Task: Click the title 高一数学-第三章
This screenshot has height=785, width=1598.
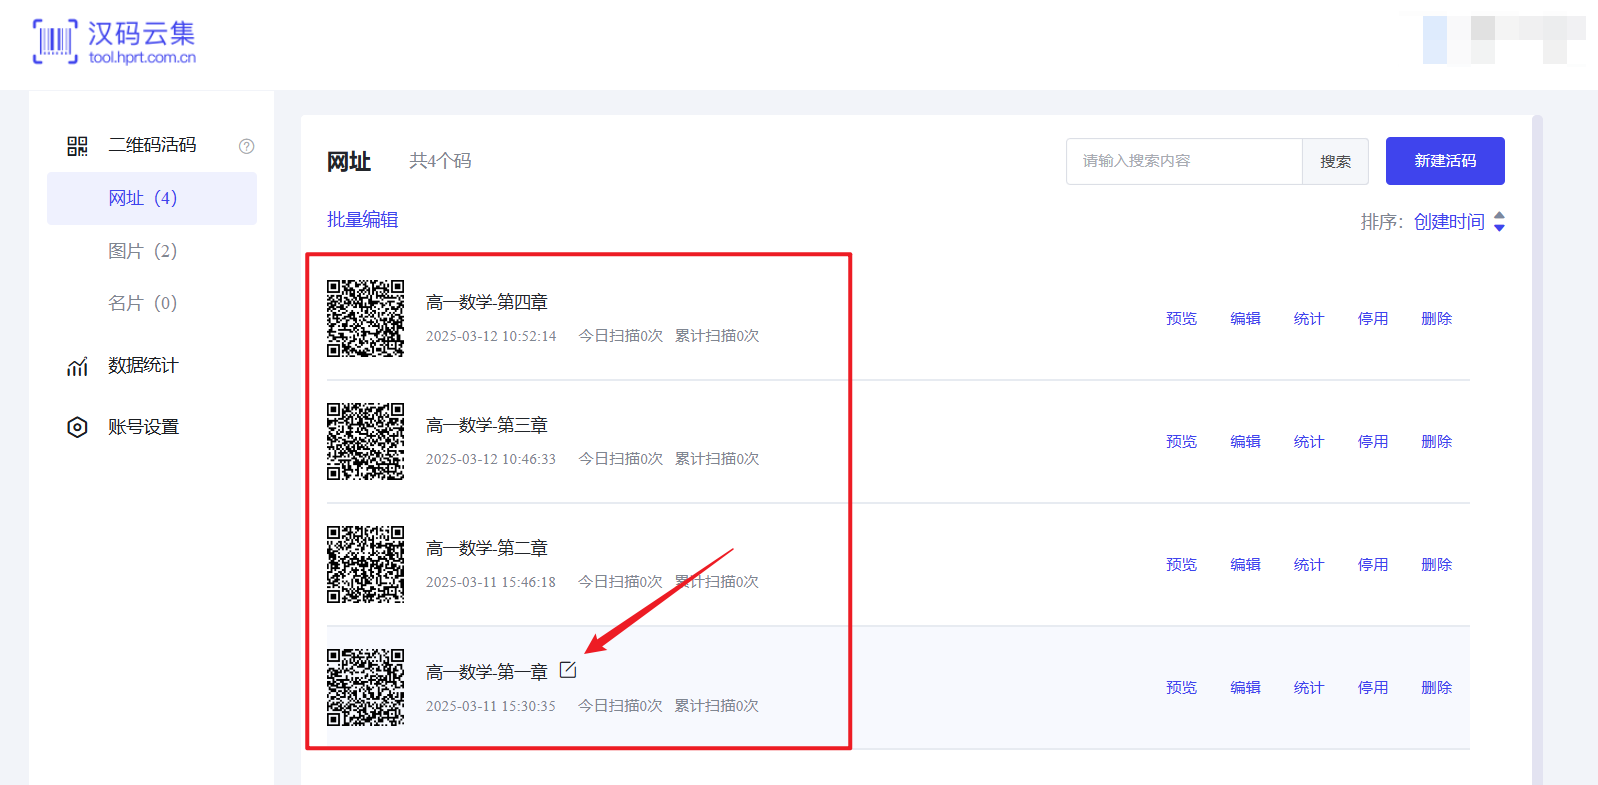Action: (487, 425)
